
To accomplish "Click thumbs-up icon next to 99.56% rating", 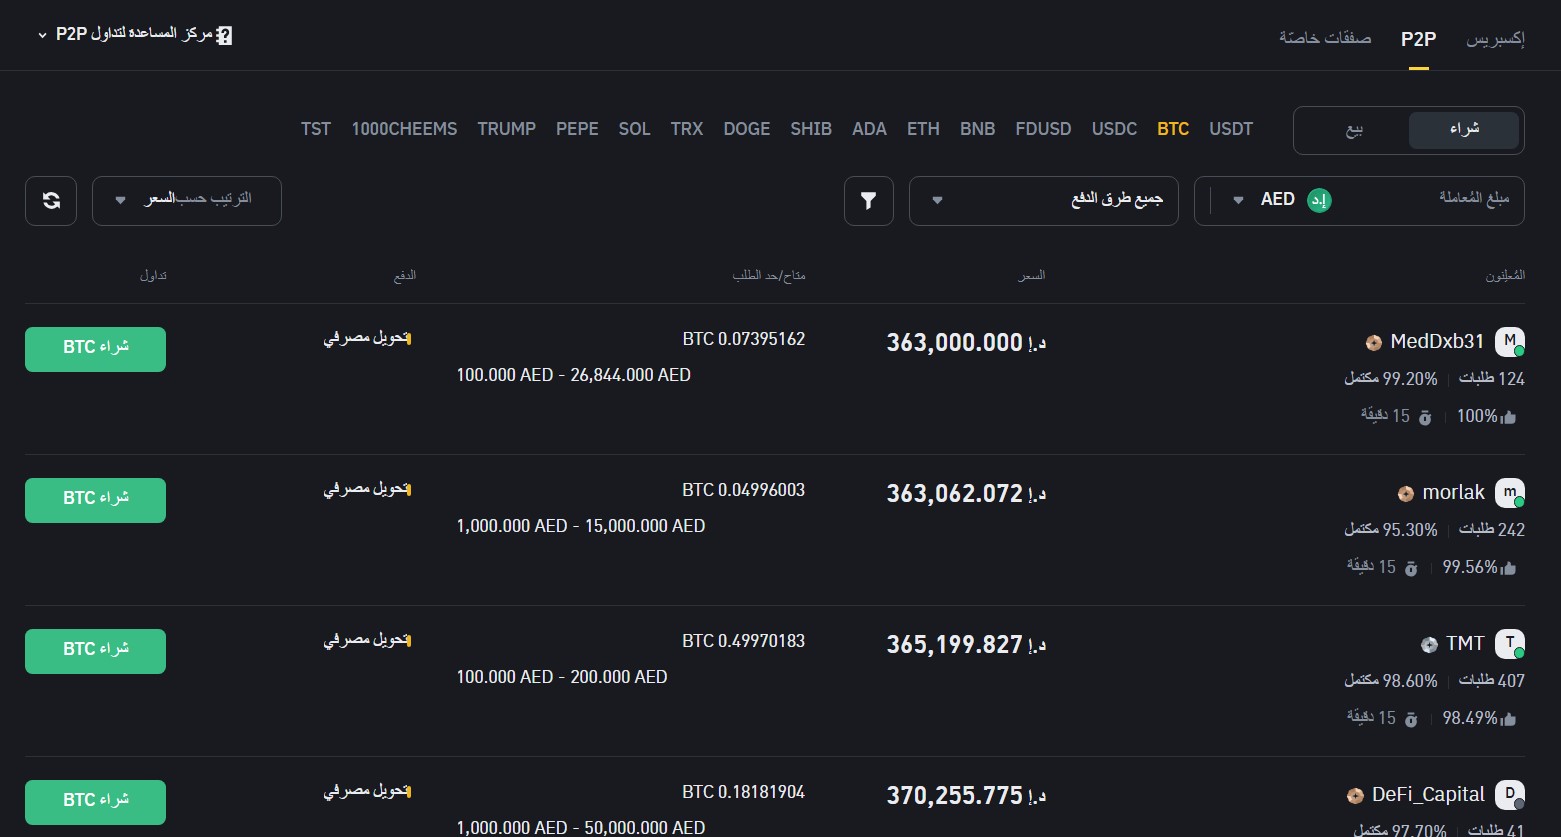I will (x=1509, y=568).
